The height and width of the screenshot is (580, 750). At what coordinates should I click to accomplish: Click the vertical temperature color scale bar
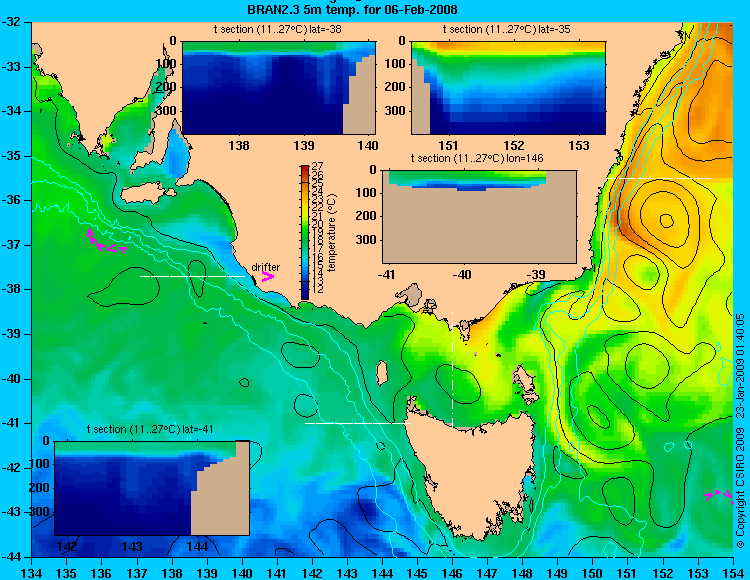305,232
